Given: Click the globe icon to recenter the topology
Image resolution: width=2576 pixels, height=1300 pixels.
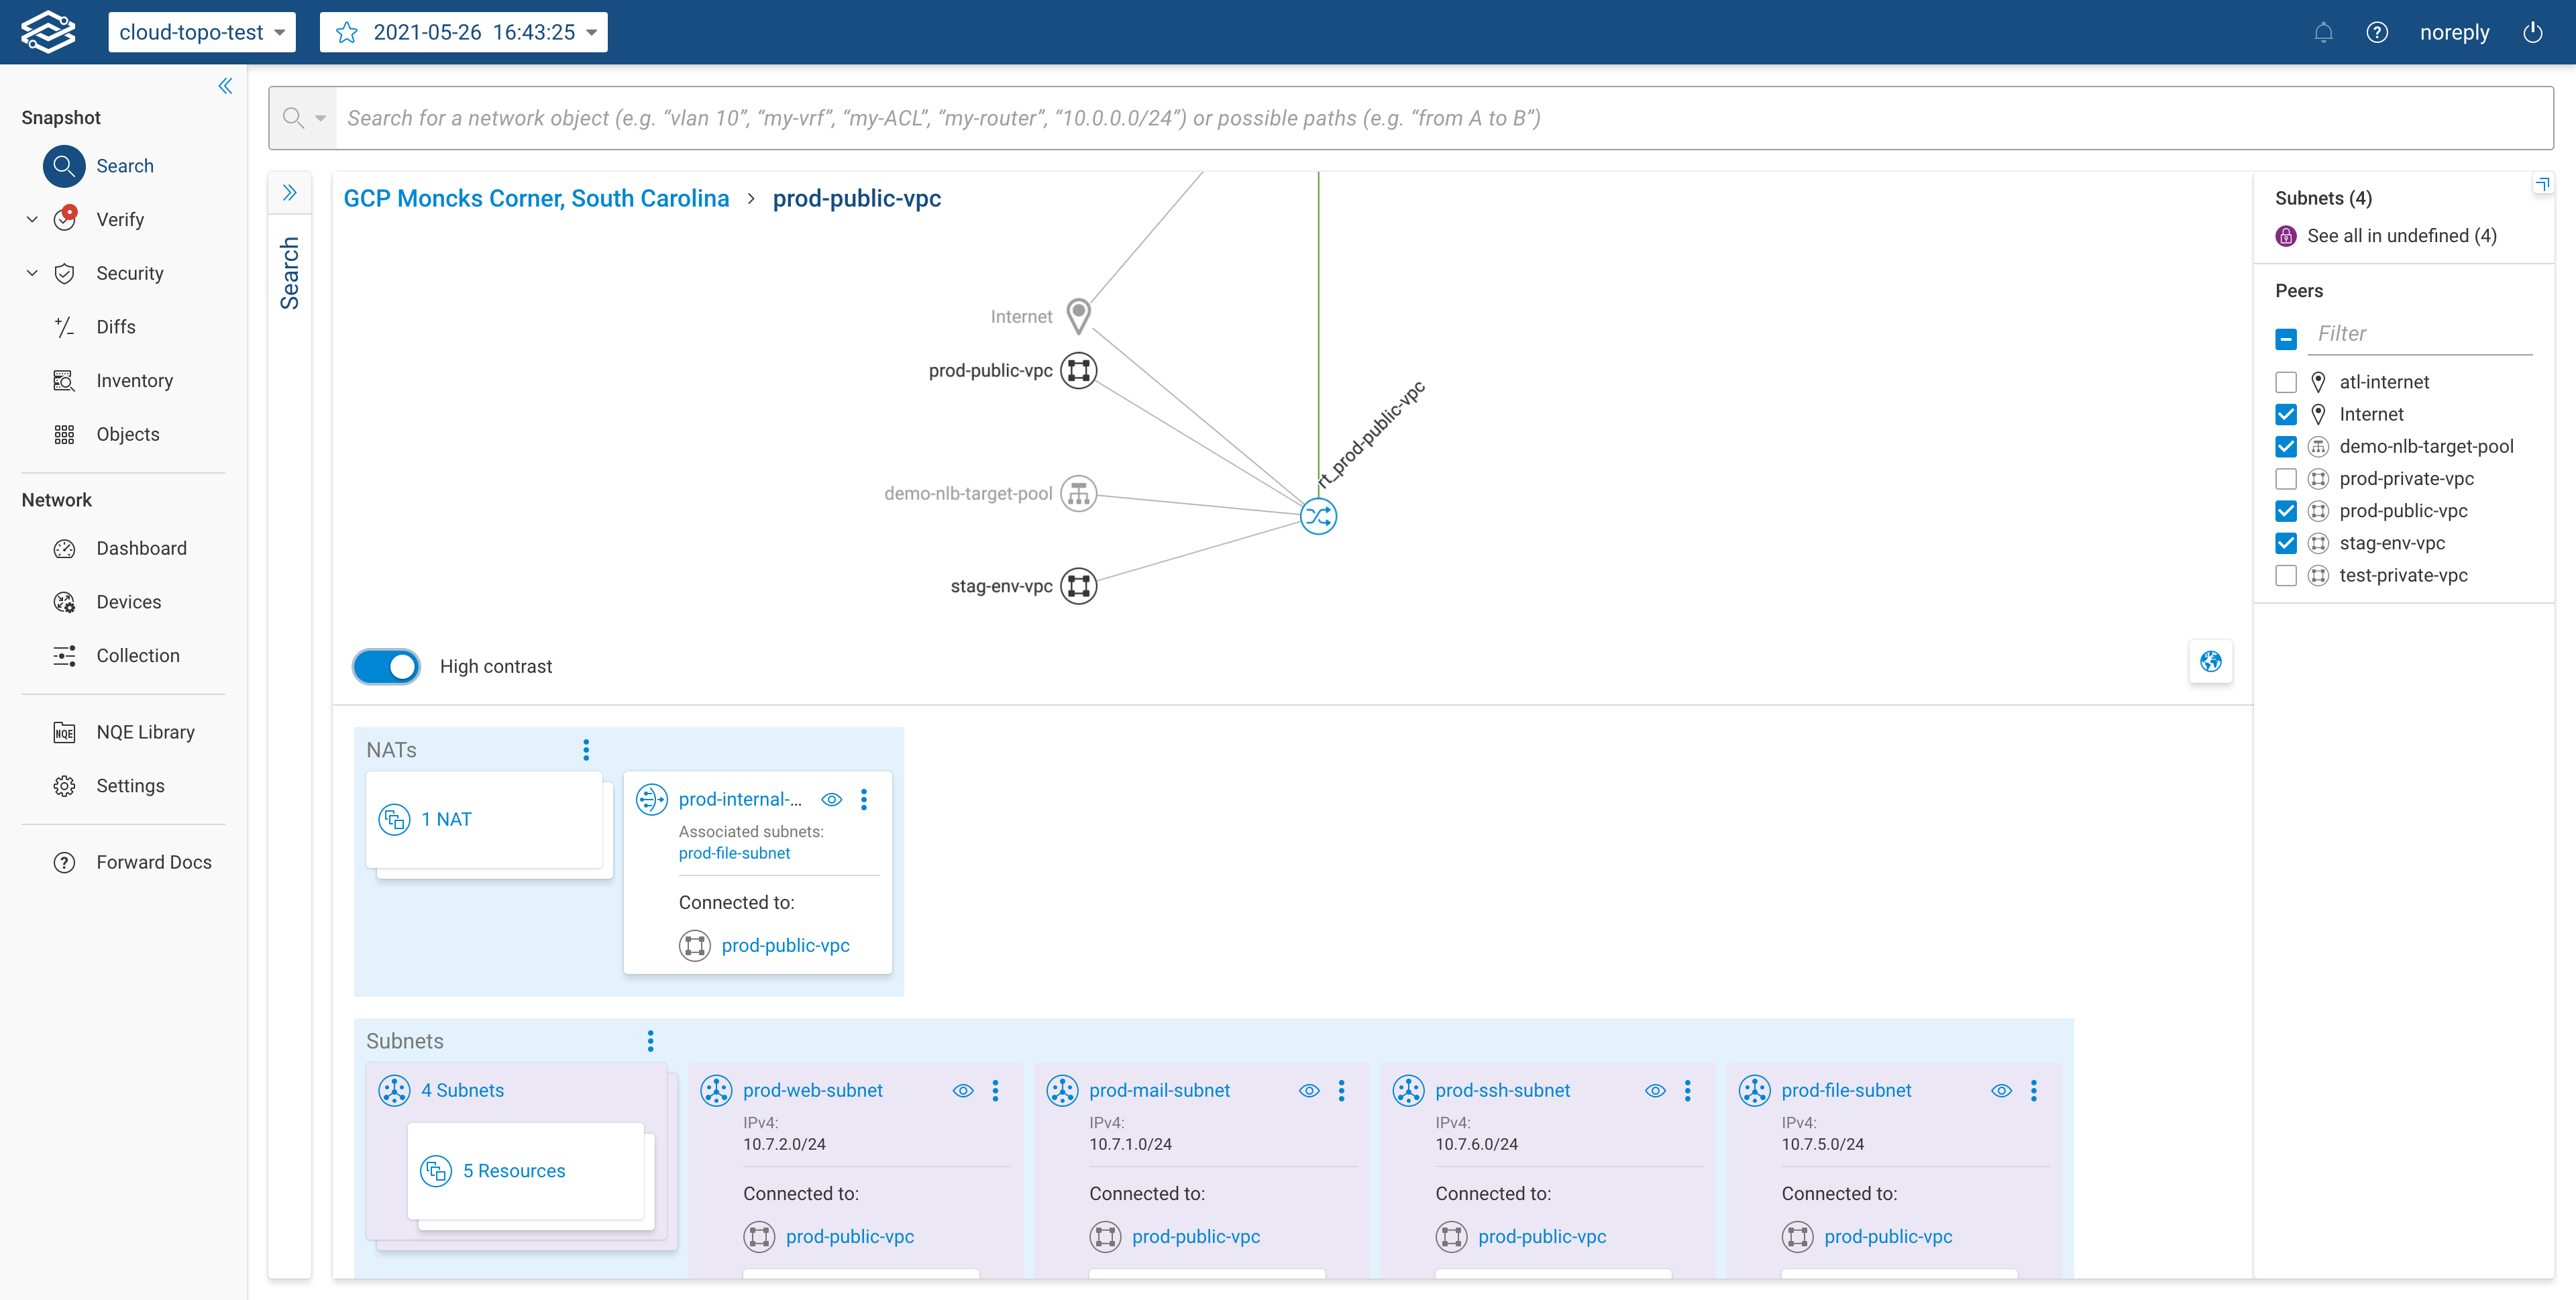Looking at the screenshot, I should 2212,662.
